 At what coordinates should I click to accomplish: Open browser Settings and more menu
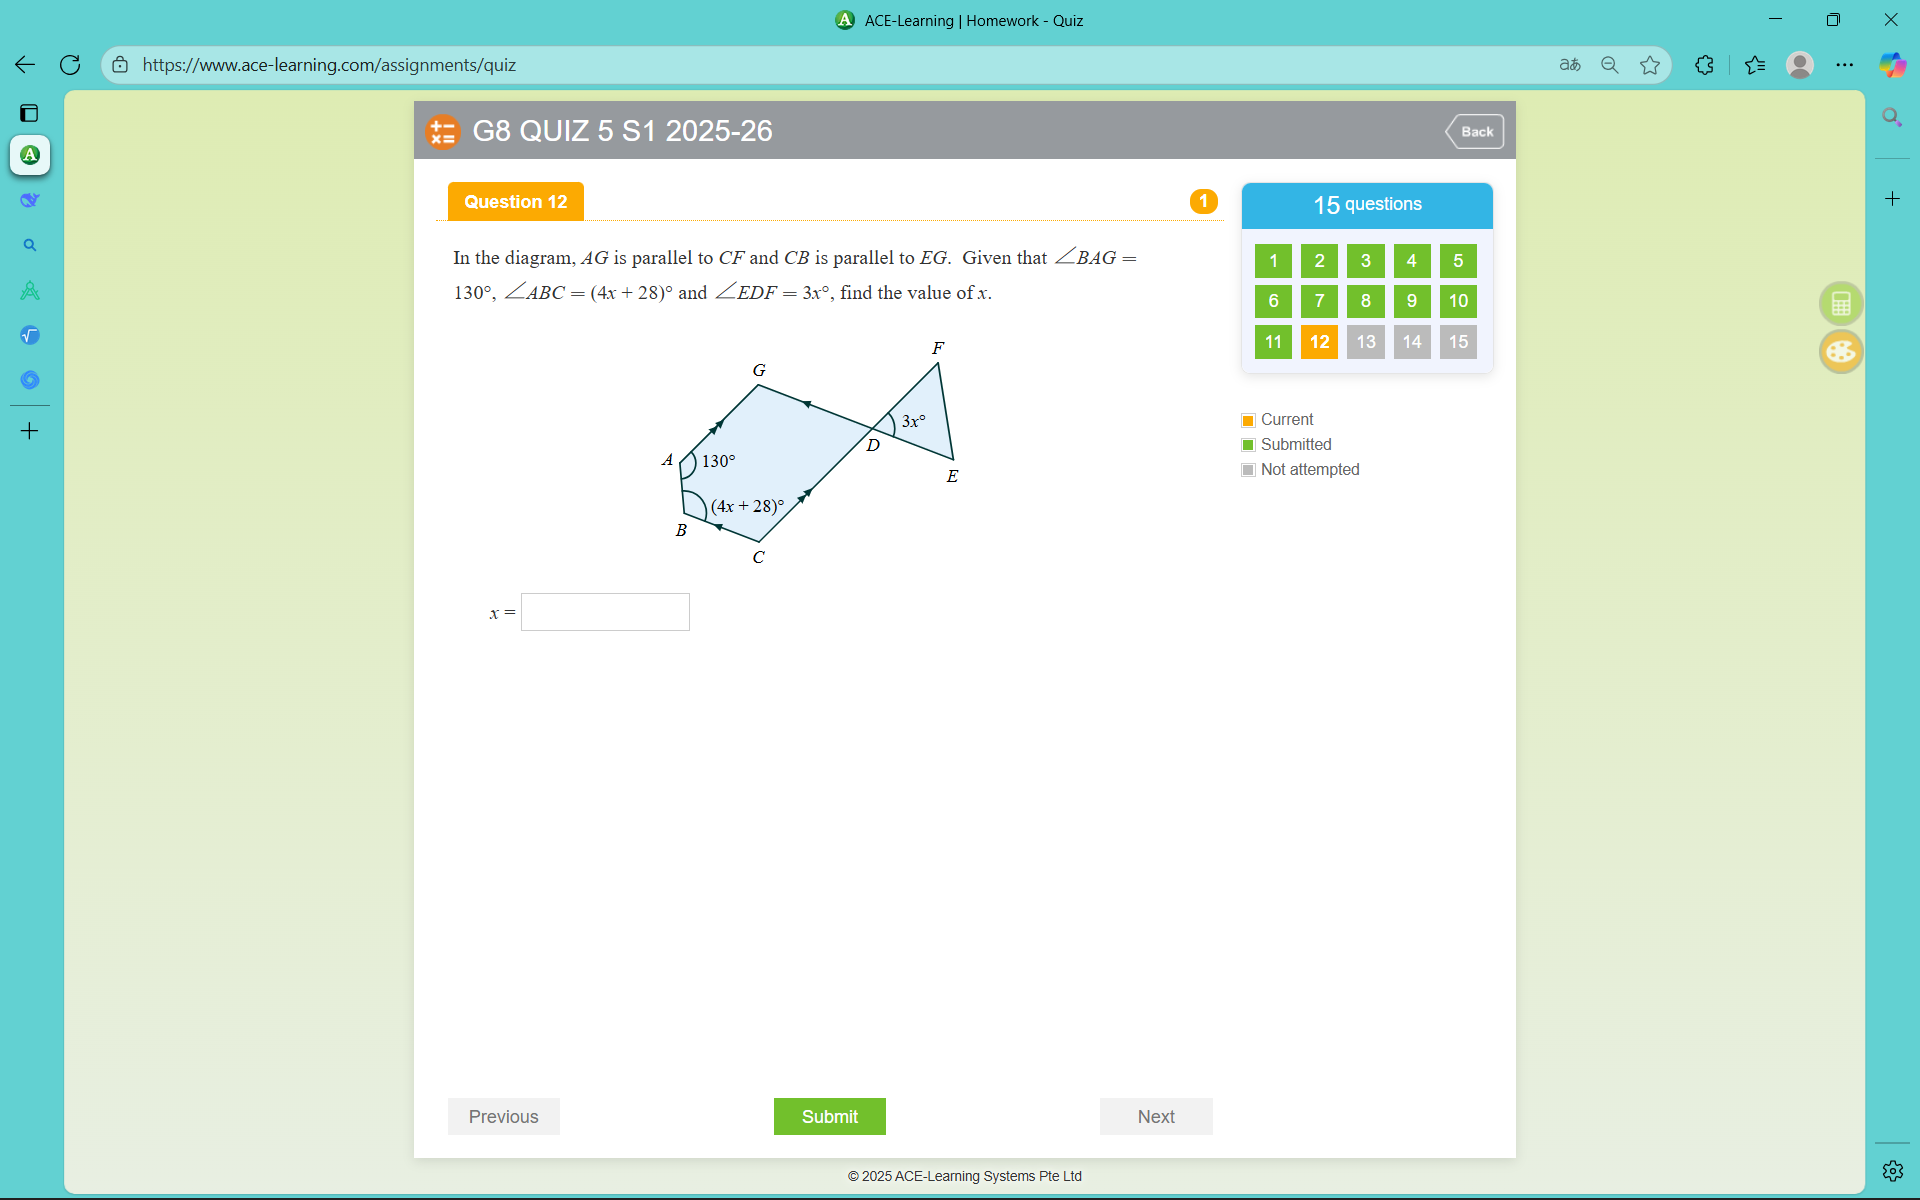[1845, 65]
